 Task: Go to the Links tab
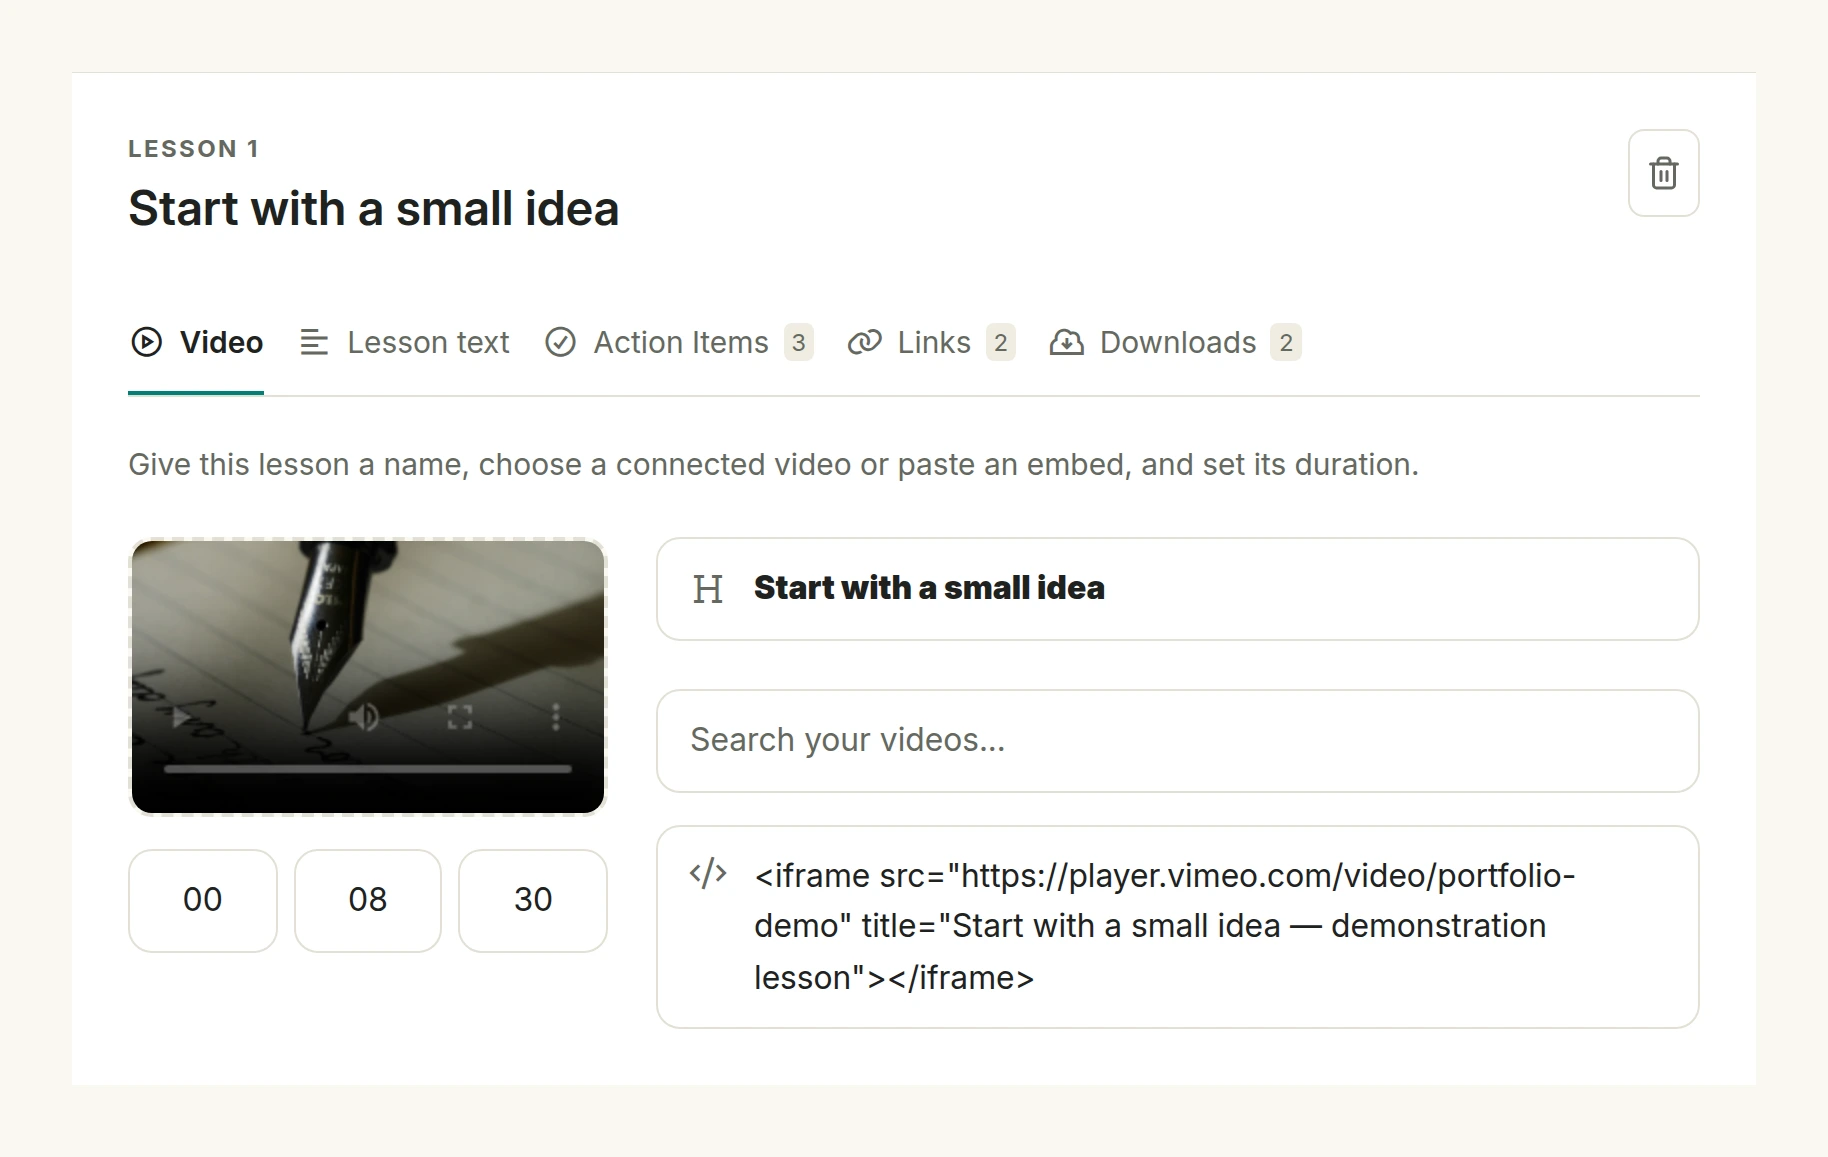(x=931, y=343)
